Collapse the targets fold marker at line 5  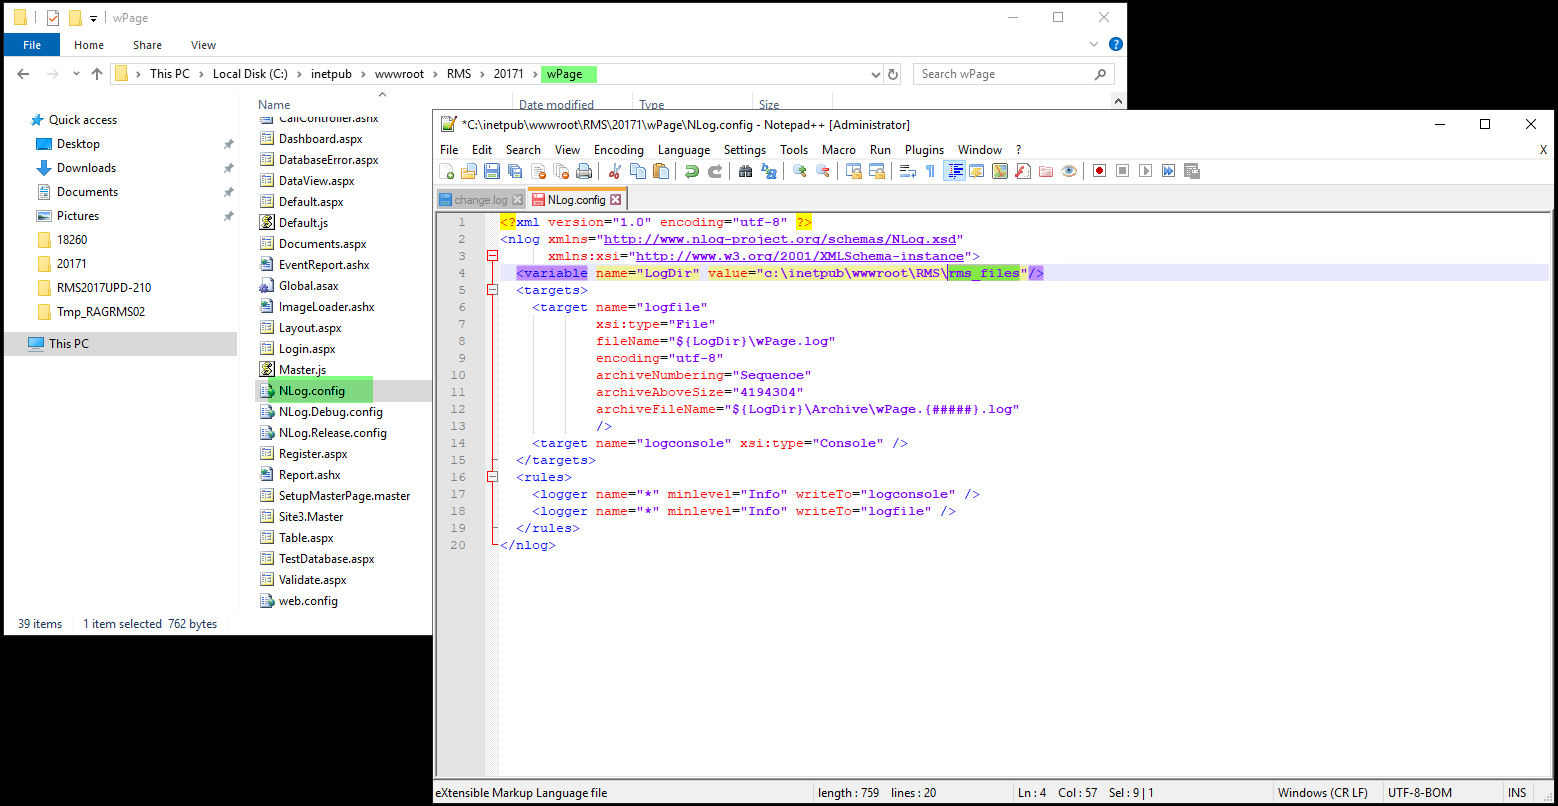[491, 290]
